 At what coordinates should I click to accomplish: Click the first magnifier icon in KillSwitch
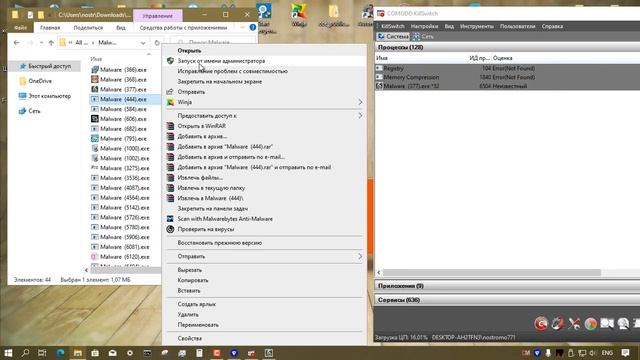[607, 323]
